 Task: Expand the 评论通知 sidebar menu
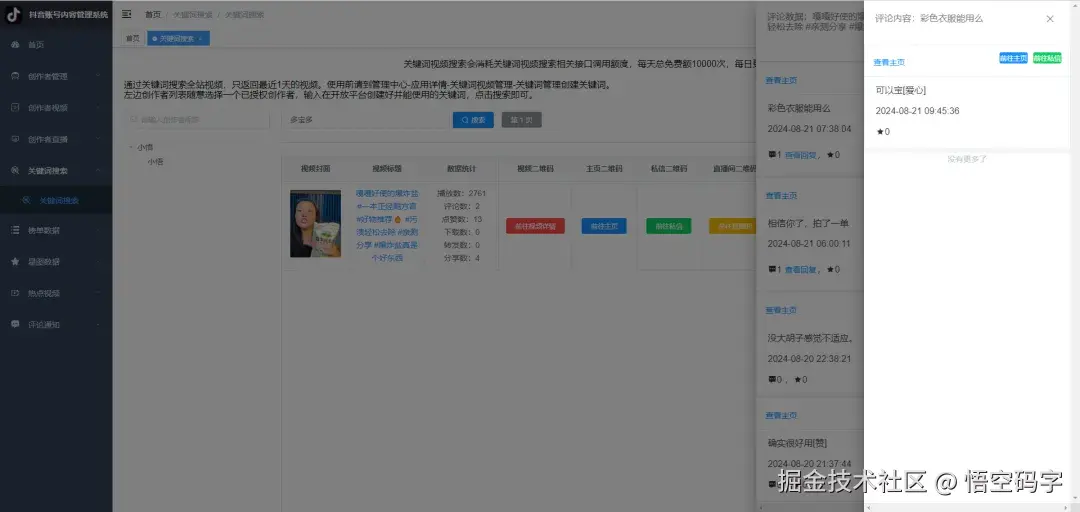pyautogui.click(x=56, y=324)
